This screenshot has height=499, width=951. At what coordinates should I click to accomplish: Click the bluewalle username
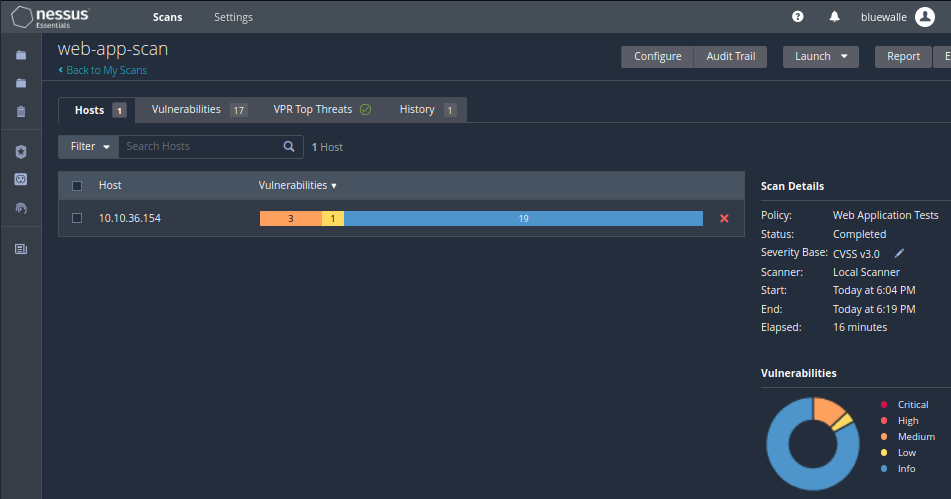(884, 17)
